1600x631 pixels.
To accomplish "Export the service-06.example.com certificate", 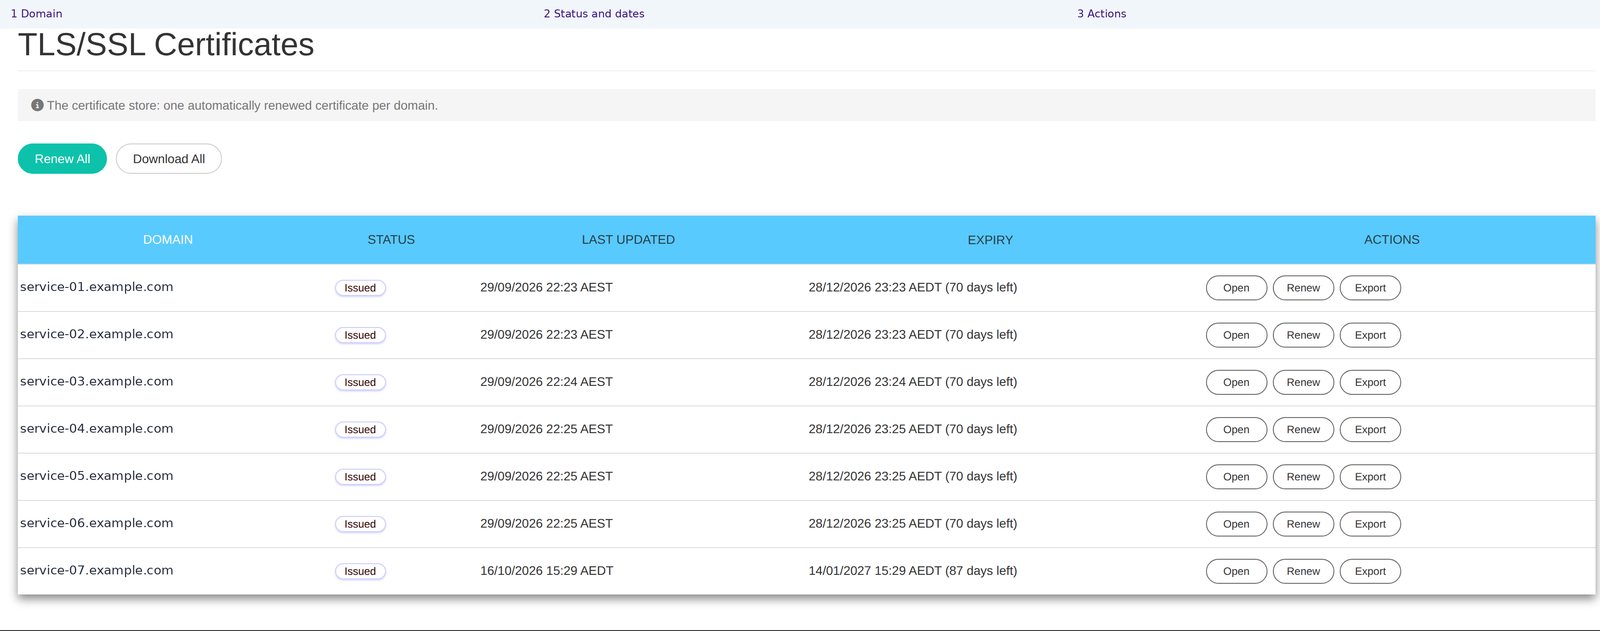I will coord(1370,524).
